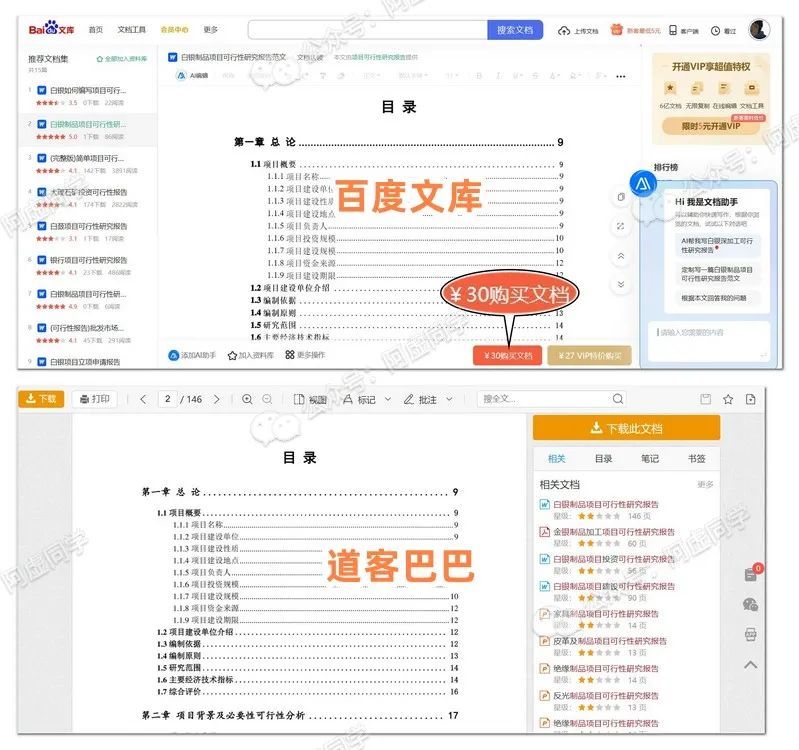Switch to 相关 tab in Doc88 sidebar
This screenshot has height=750, width=799.
click(556, 459)
